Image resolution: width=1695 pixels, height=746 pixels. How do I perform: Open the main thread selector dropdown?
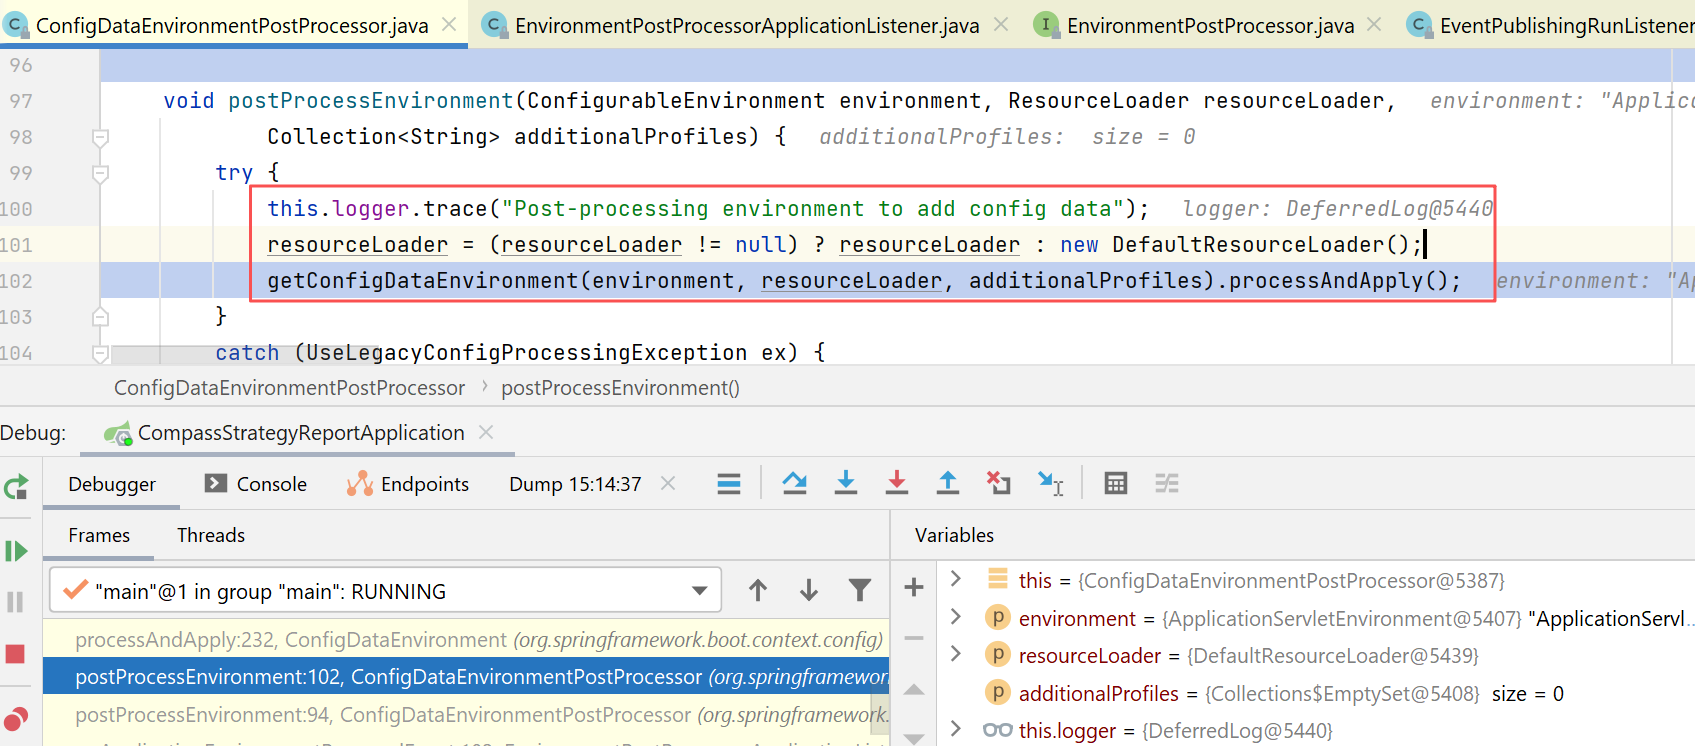pyautogui.click(x=699, y=591)
